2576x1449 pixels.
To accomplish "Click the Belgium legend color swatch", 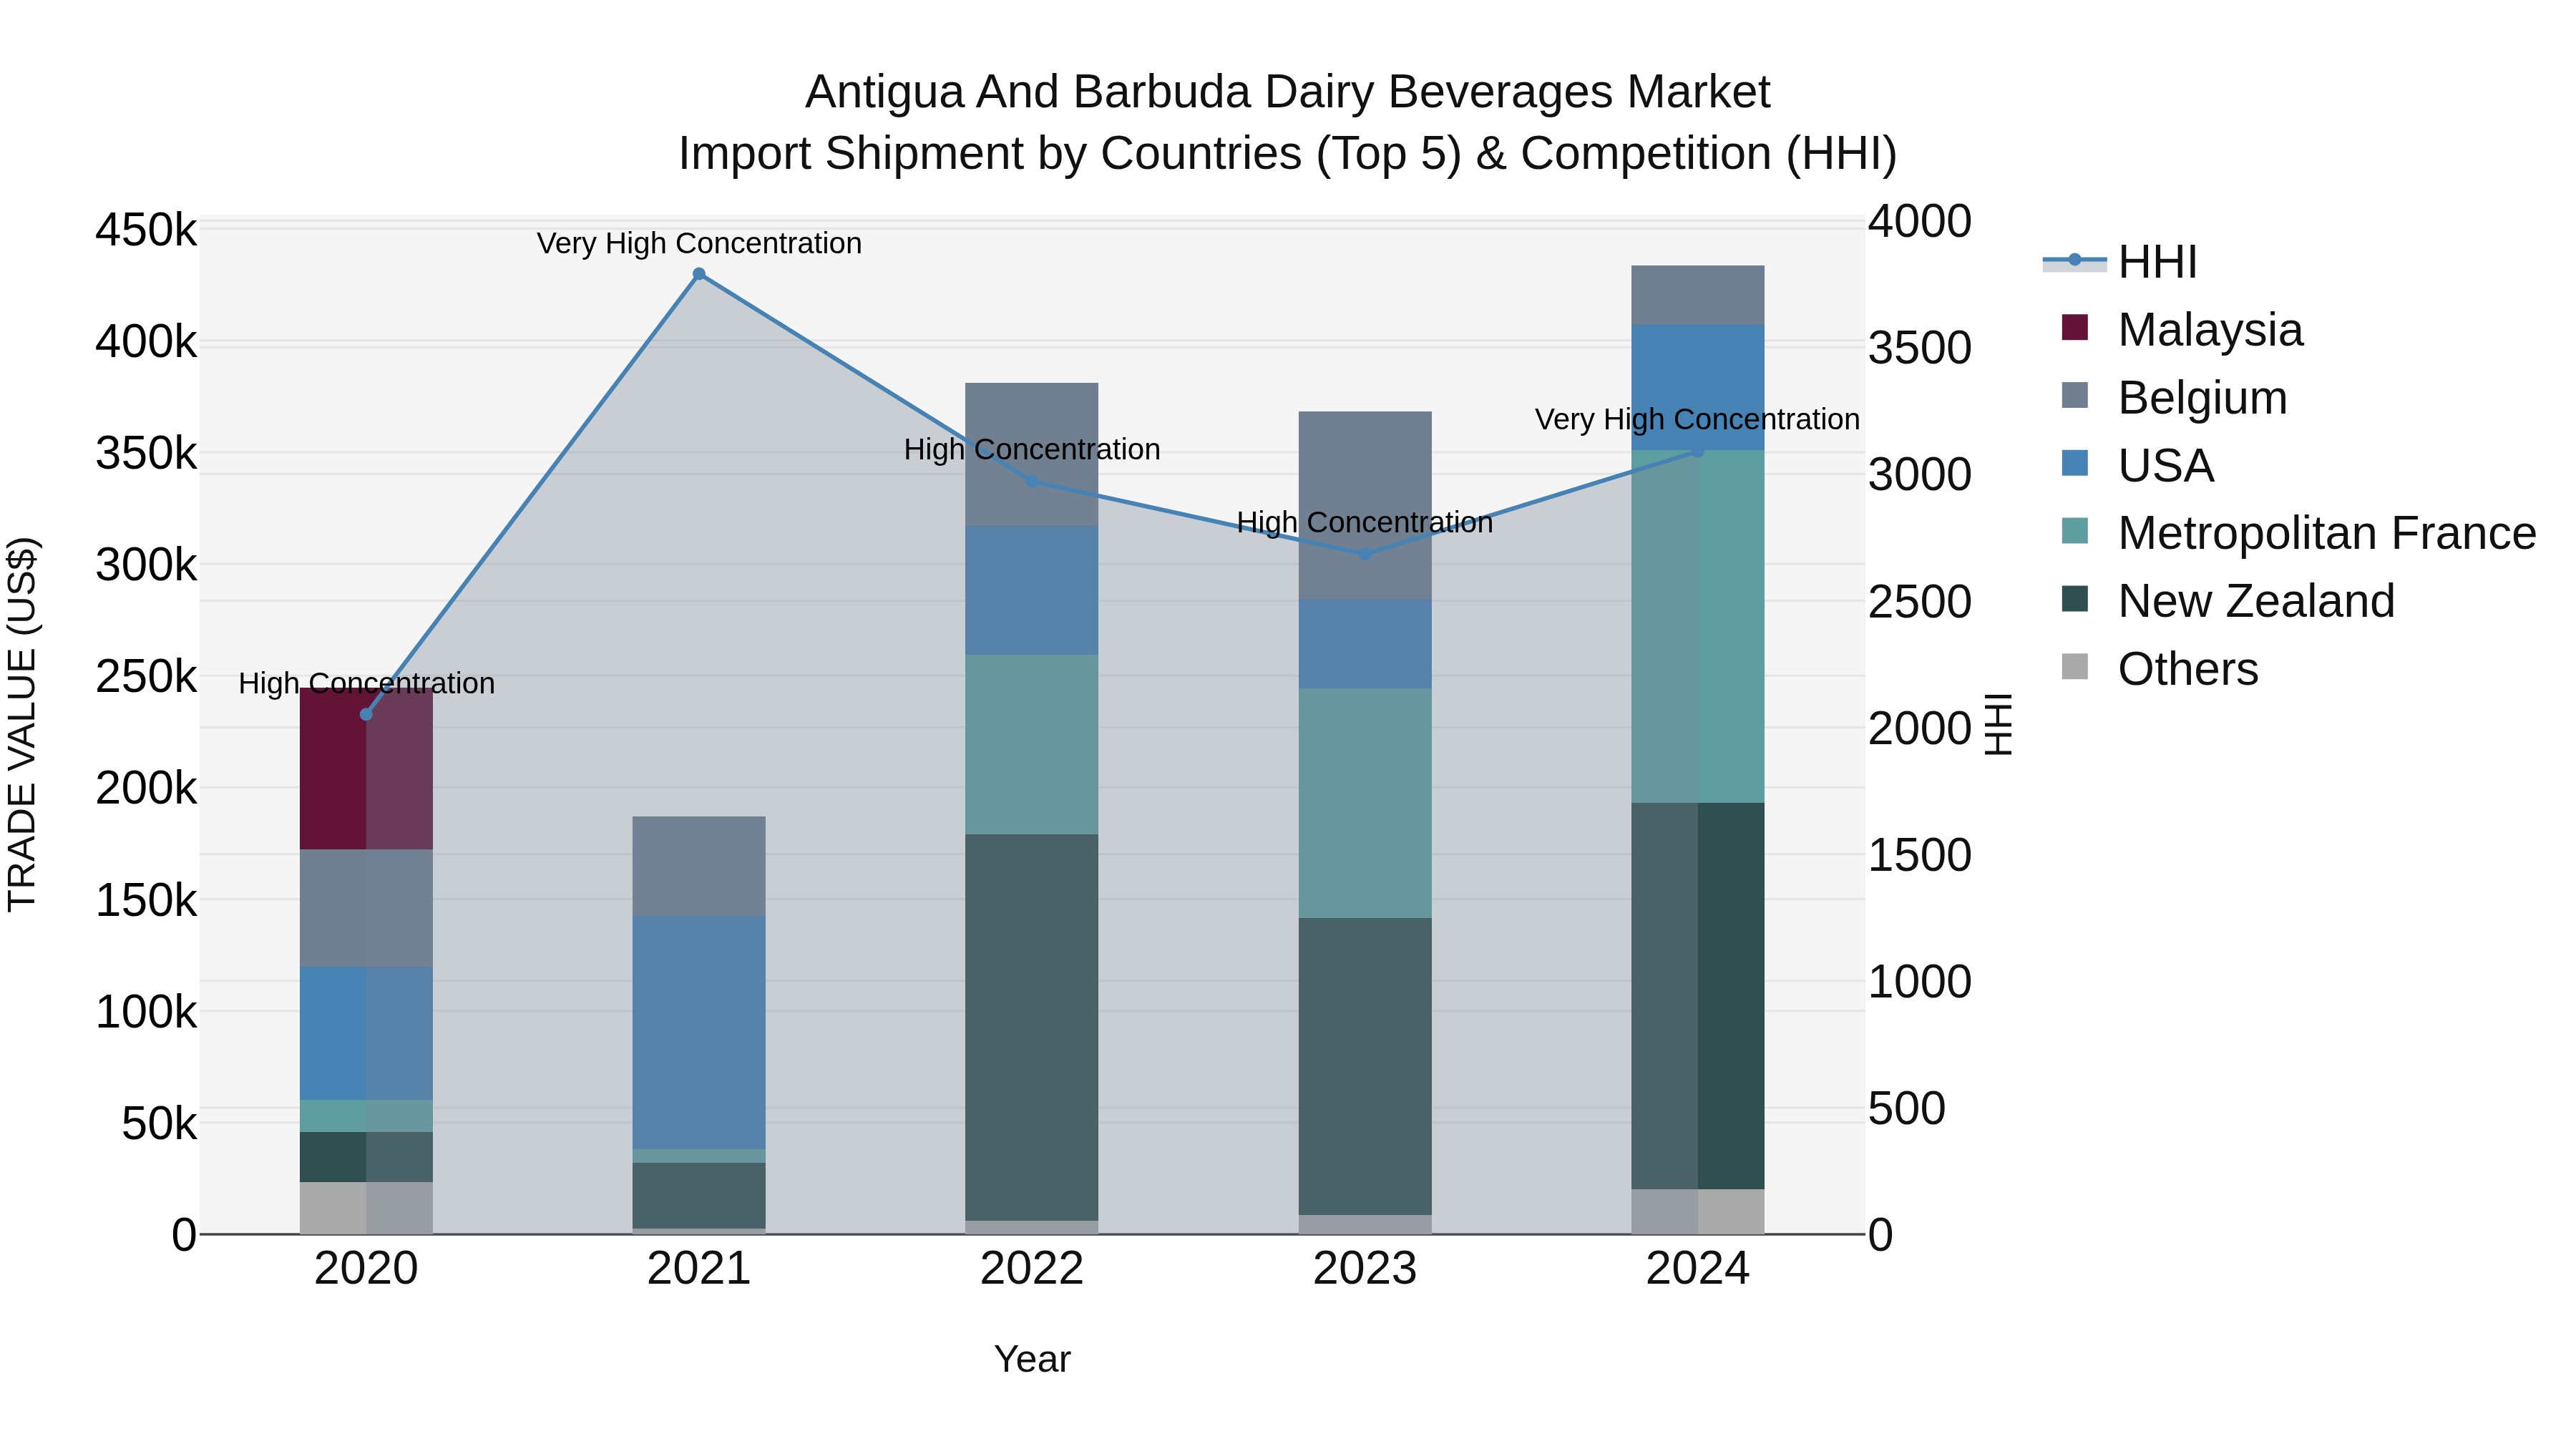I will [2075, 395].
